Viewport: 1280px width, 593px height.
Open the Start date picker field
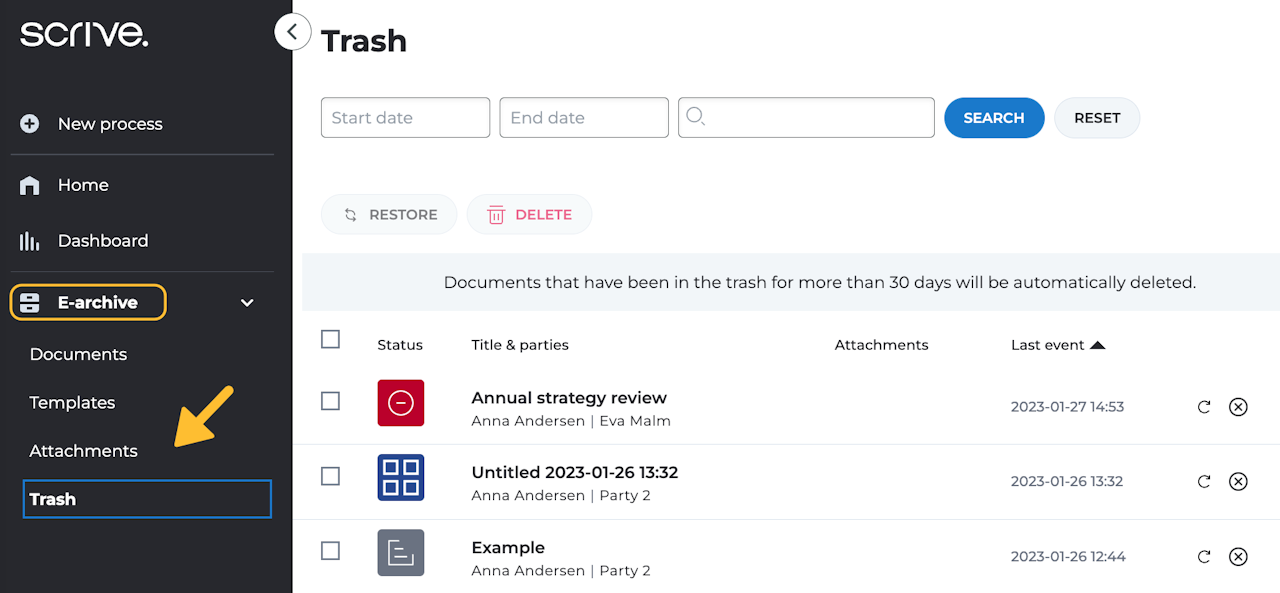click(x=405, y=117)
